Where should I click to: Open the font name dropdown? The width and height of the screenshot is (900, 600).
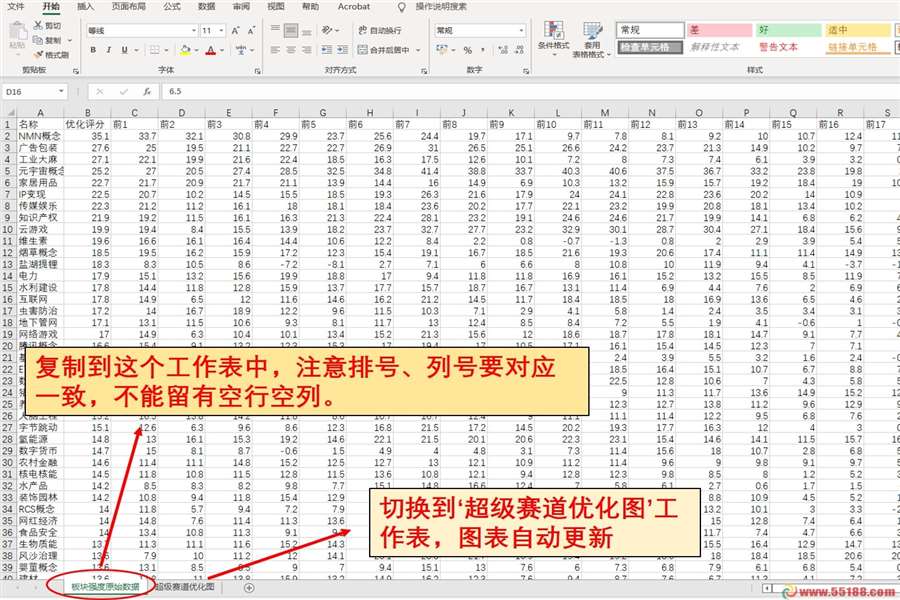click(194, 30)
